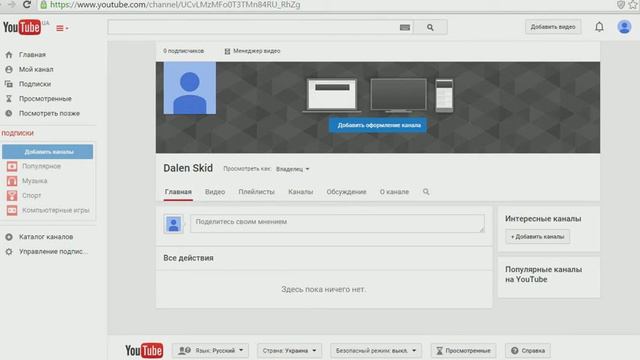This screenshot has height=360, width=640.
Task: Click the Спорт channel icon
Action: coord(12,196)
